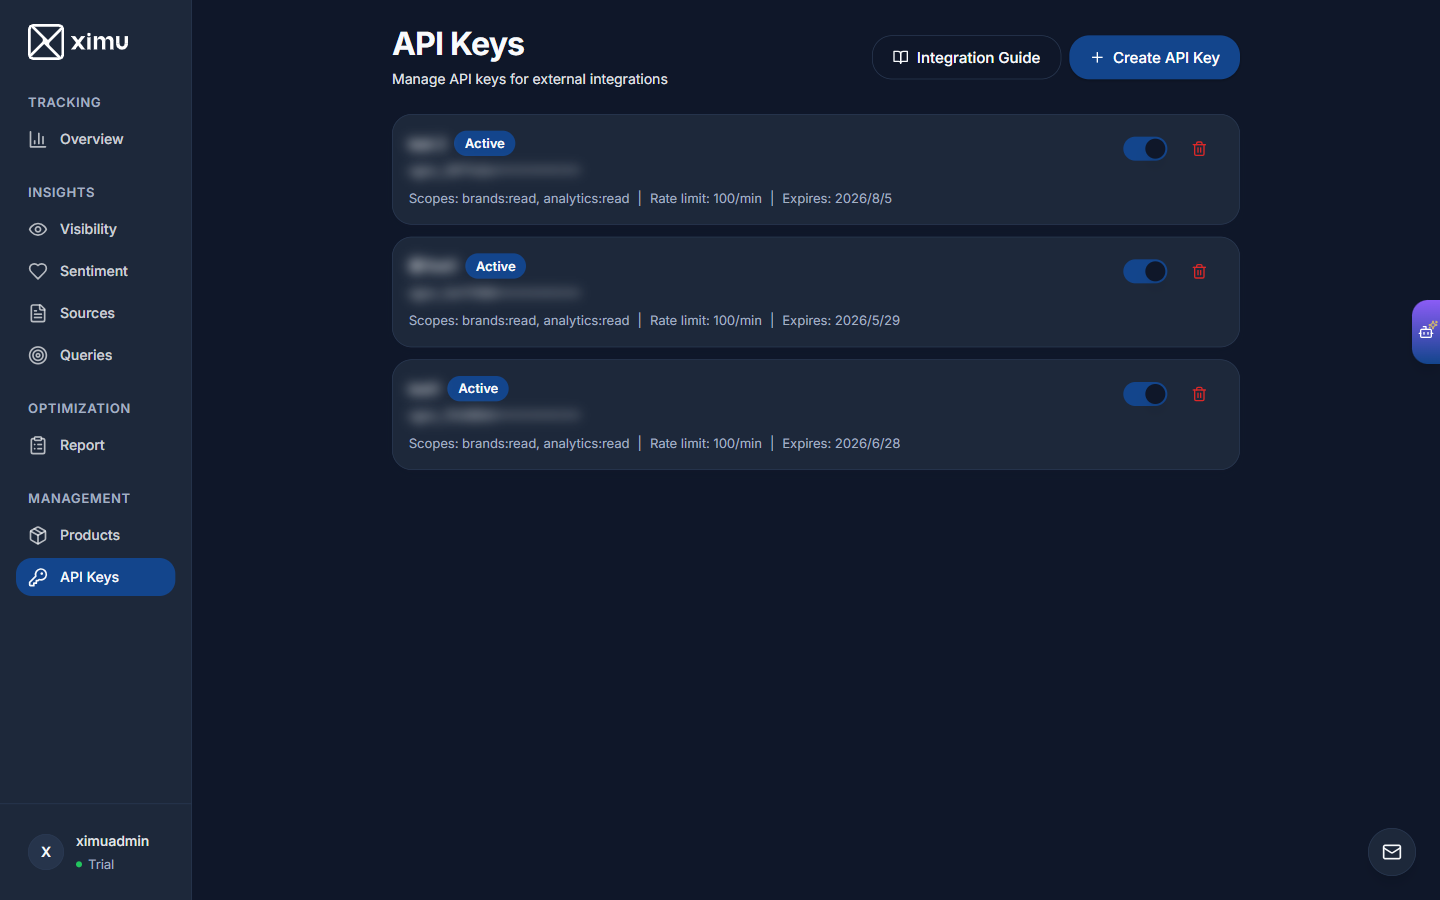Click the Integration Guide book icon
The image size is (1440, 900).
tap(900, 57)
